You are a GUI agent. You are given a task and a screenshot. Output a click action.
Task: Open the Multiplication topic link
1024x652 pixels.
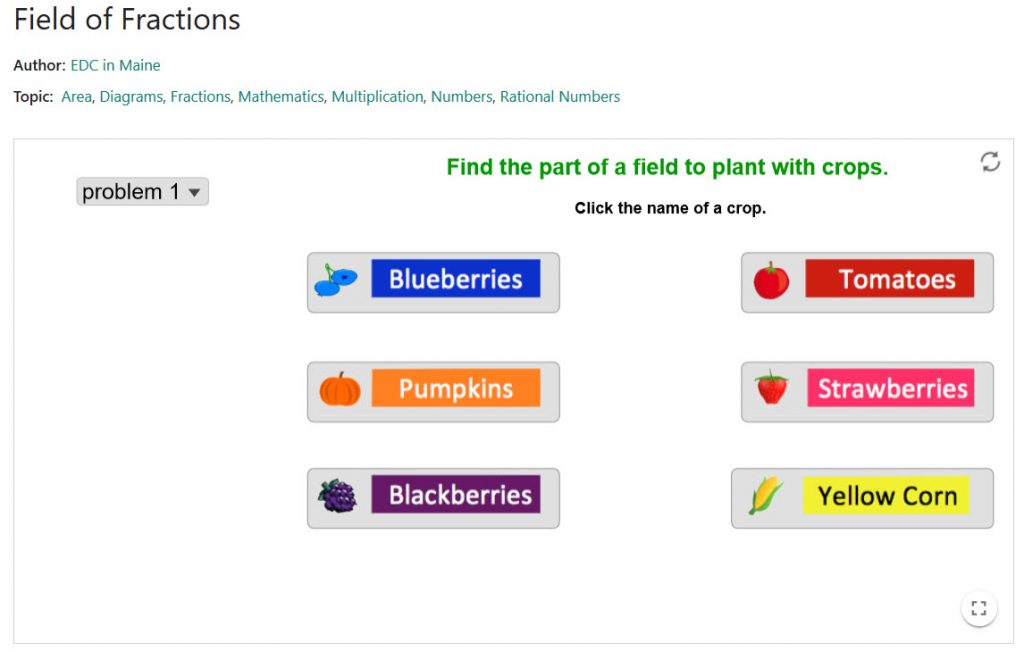(377, 97)
